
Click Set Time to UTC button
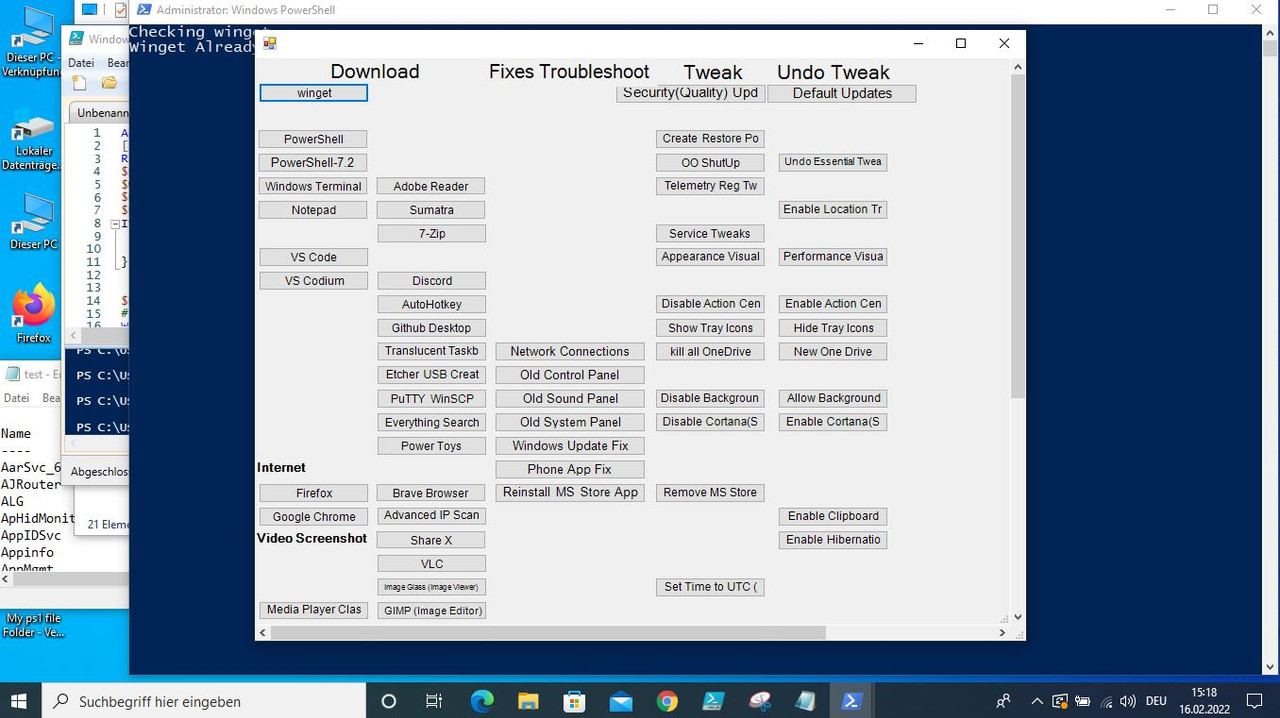point(710,587)
